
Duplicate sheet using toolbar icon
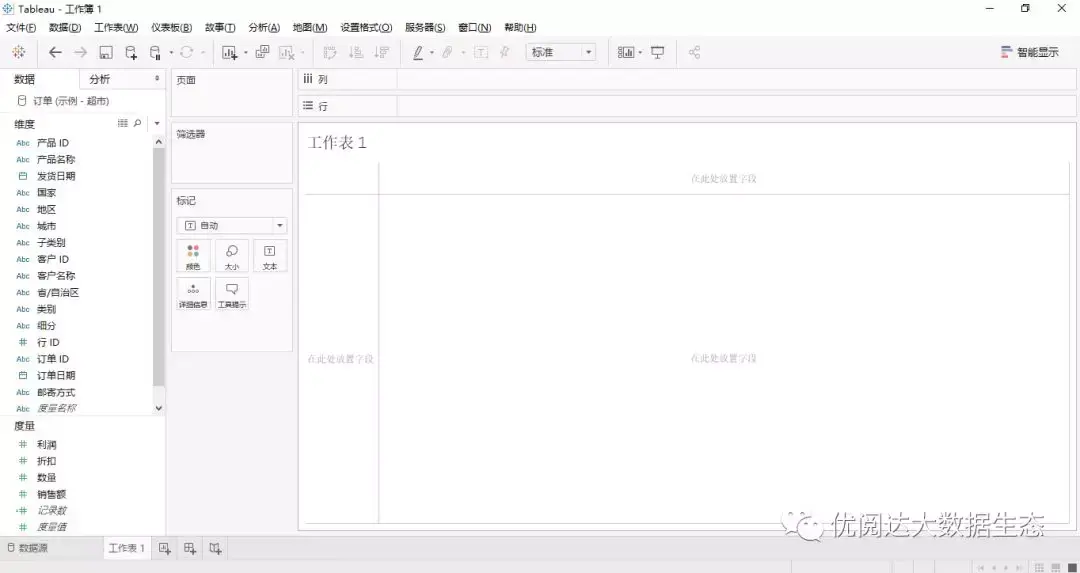[262, 52]
